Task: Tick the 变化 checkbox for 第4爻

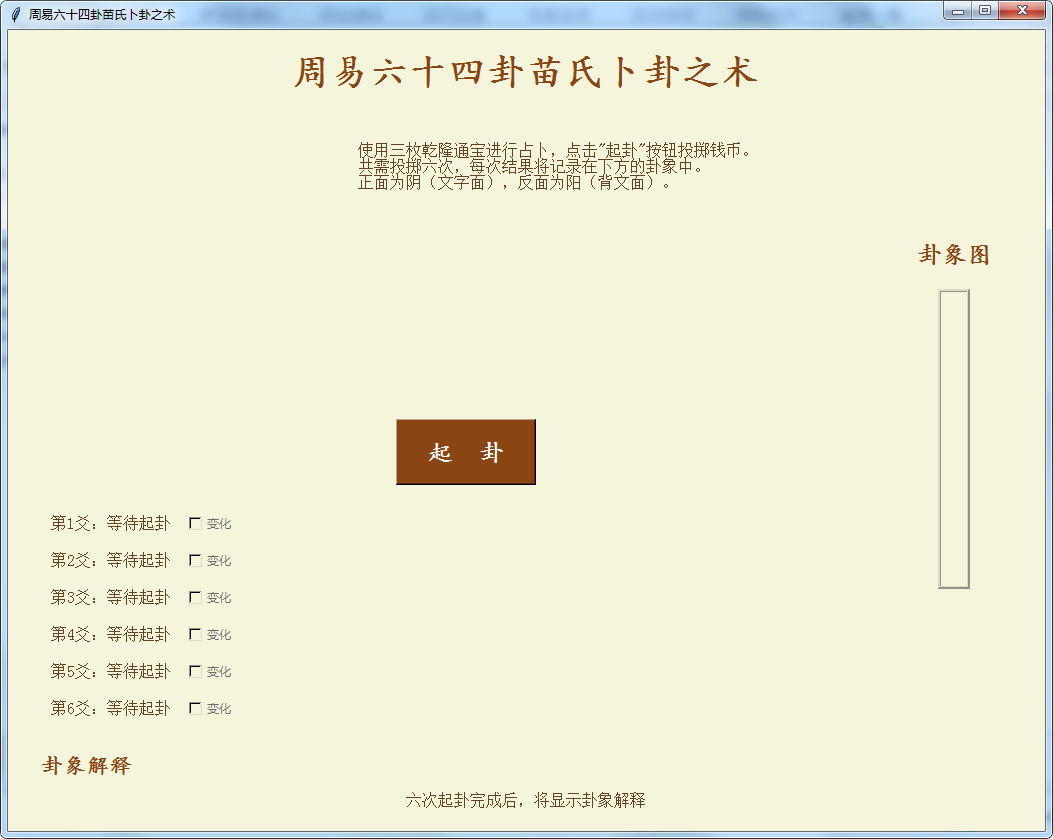Action: 196,634
